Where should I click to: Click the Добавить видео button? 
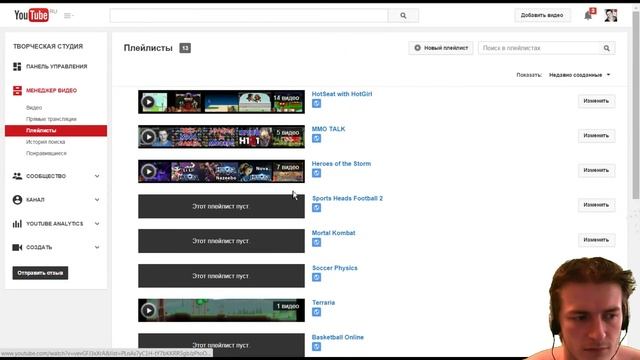tap(542, 16)
